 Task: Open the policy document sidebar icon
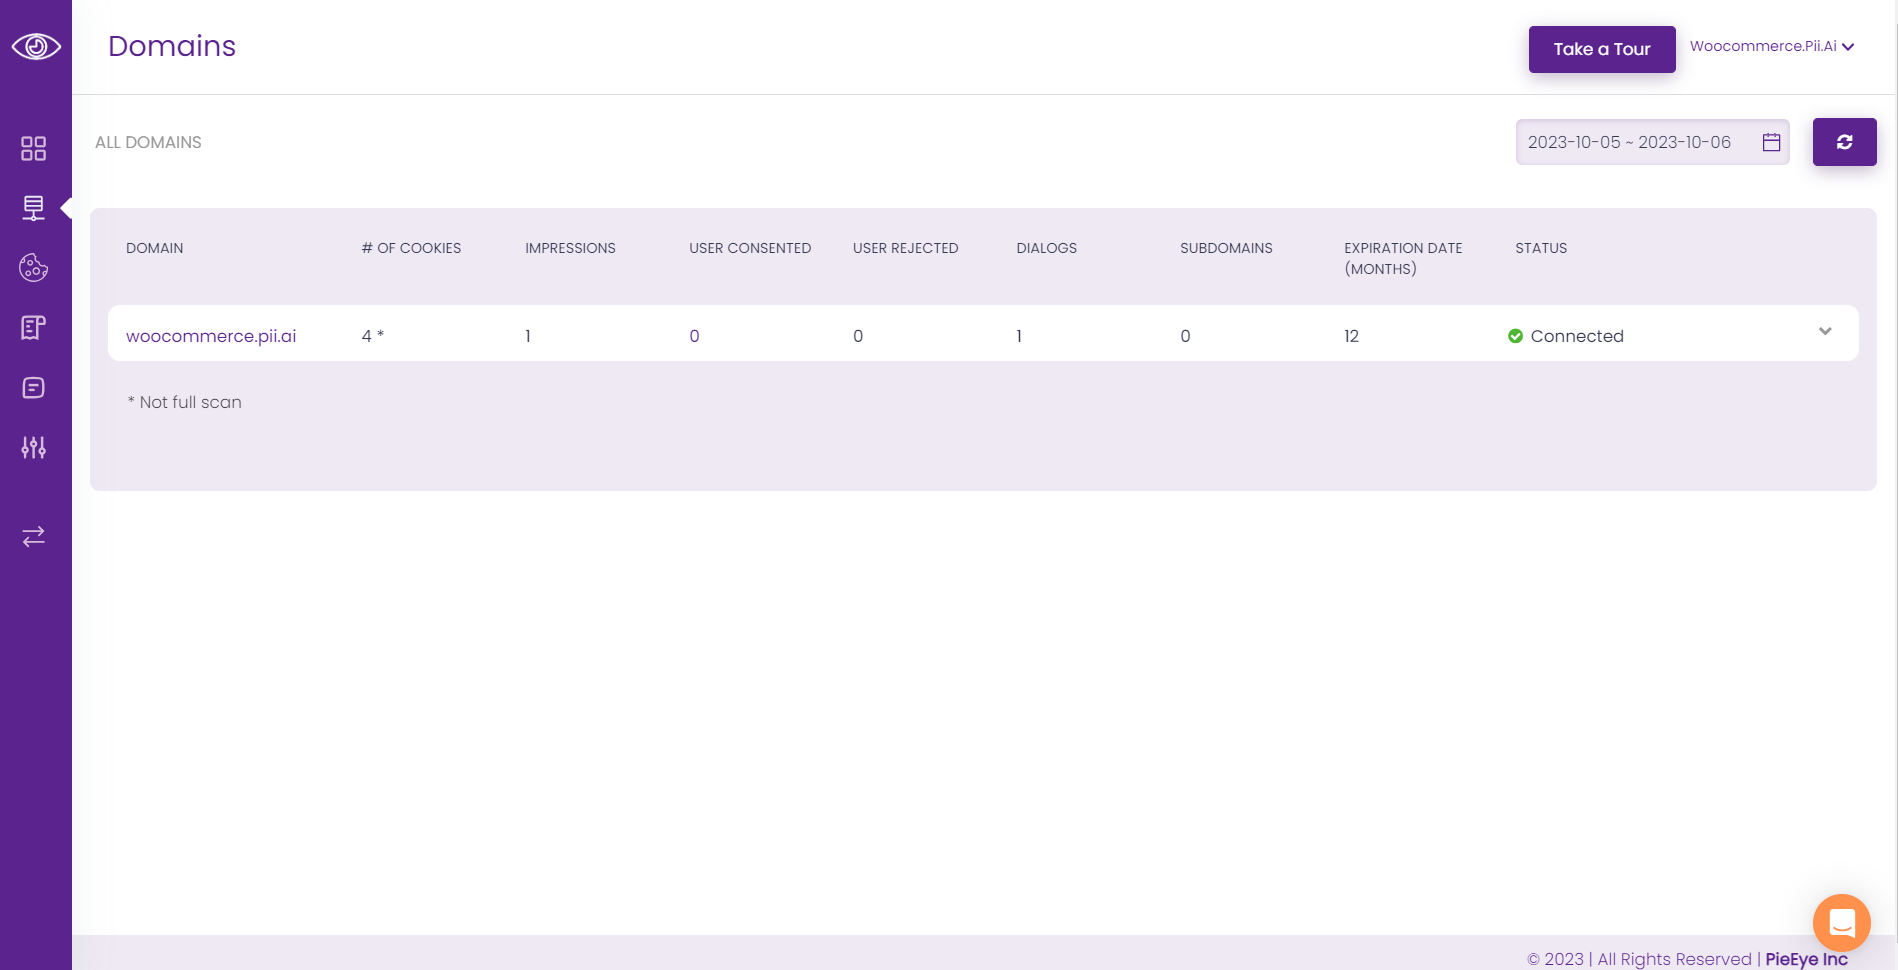pos(34,327)
